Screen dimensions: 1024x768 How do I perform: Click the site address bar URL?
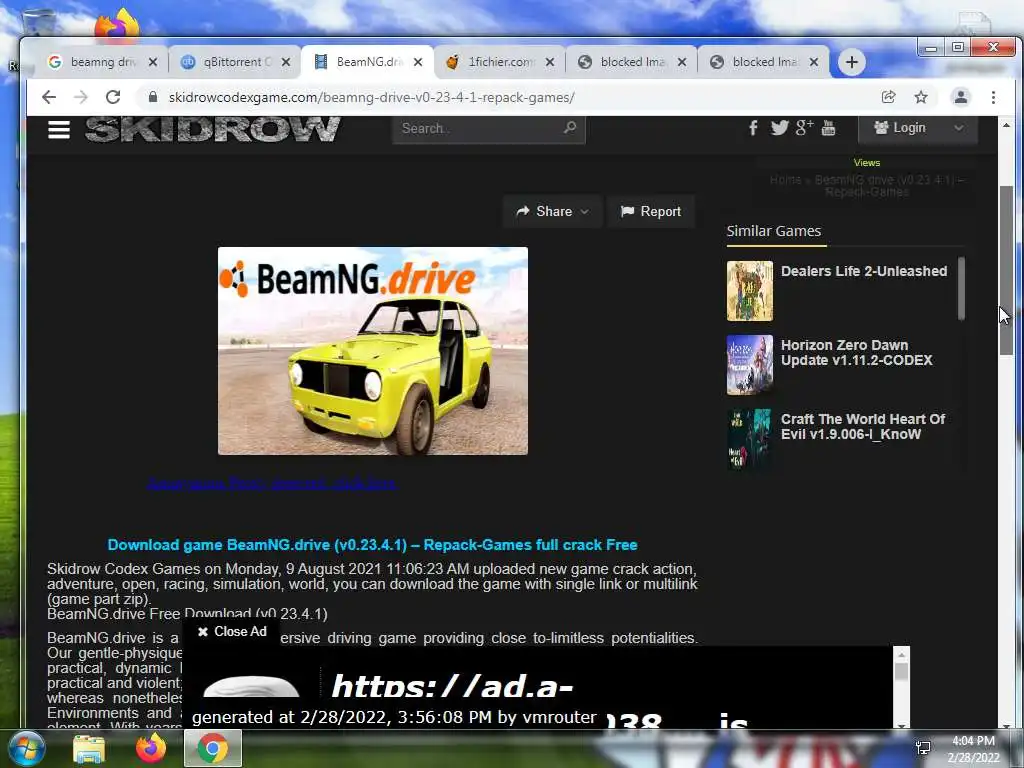(x=372, y=97)
